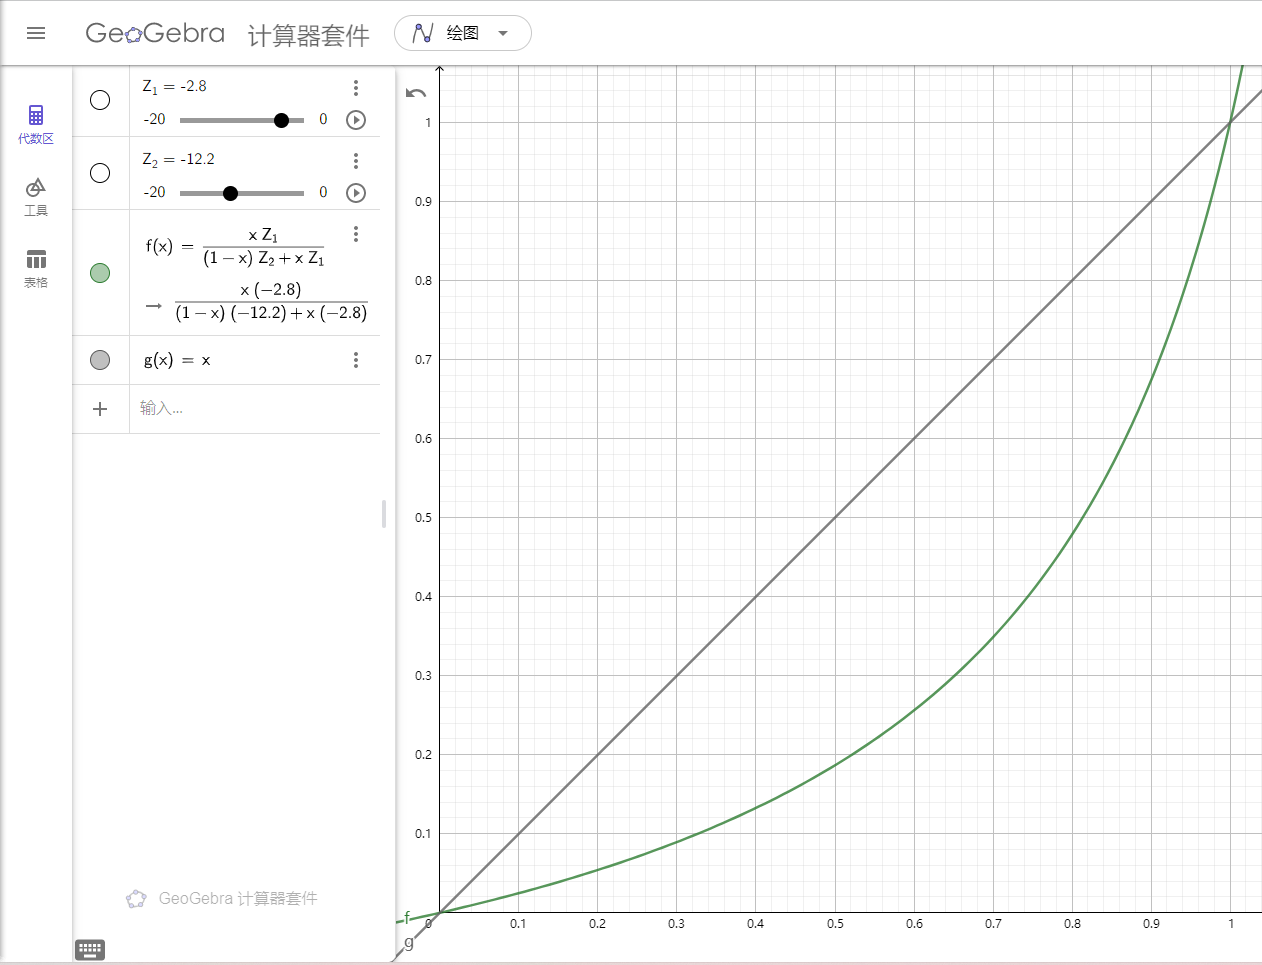Click the 0.5 label on the x-axis
1262x965 pixels.
click(x=835, y=924)
